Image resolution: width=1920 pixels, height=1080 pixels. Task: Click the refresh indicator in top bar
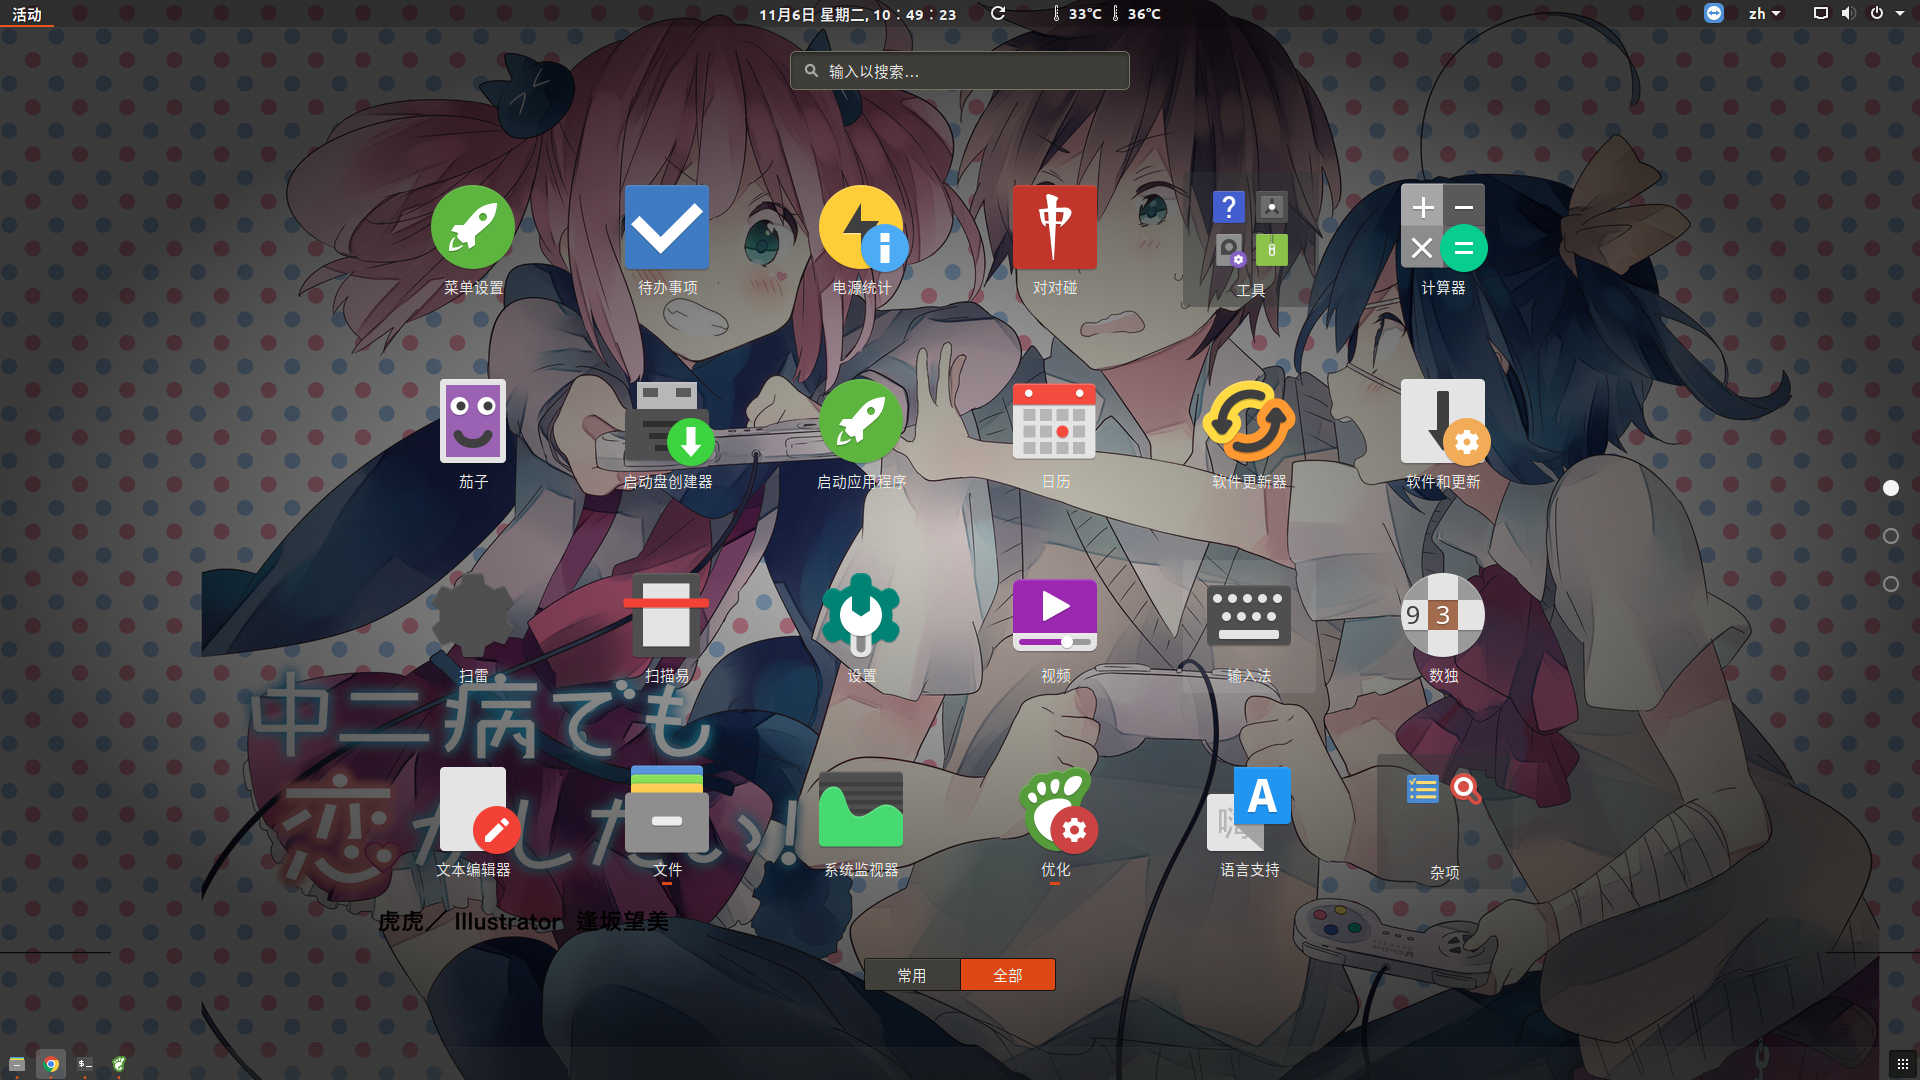pyautogui.click(x=998, y=13)
